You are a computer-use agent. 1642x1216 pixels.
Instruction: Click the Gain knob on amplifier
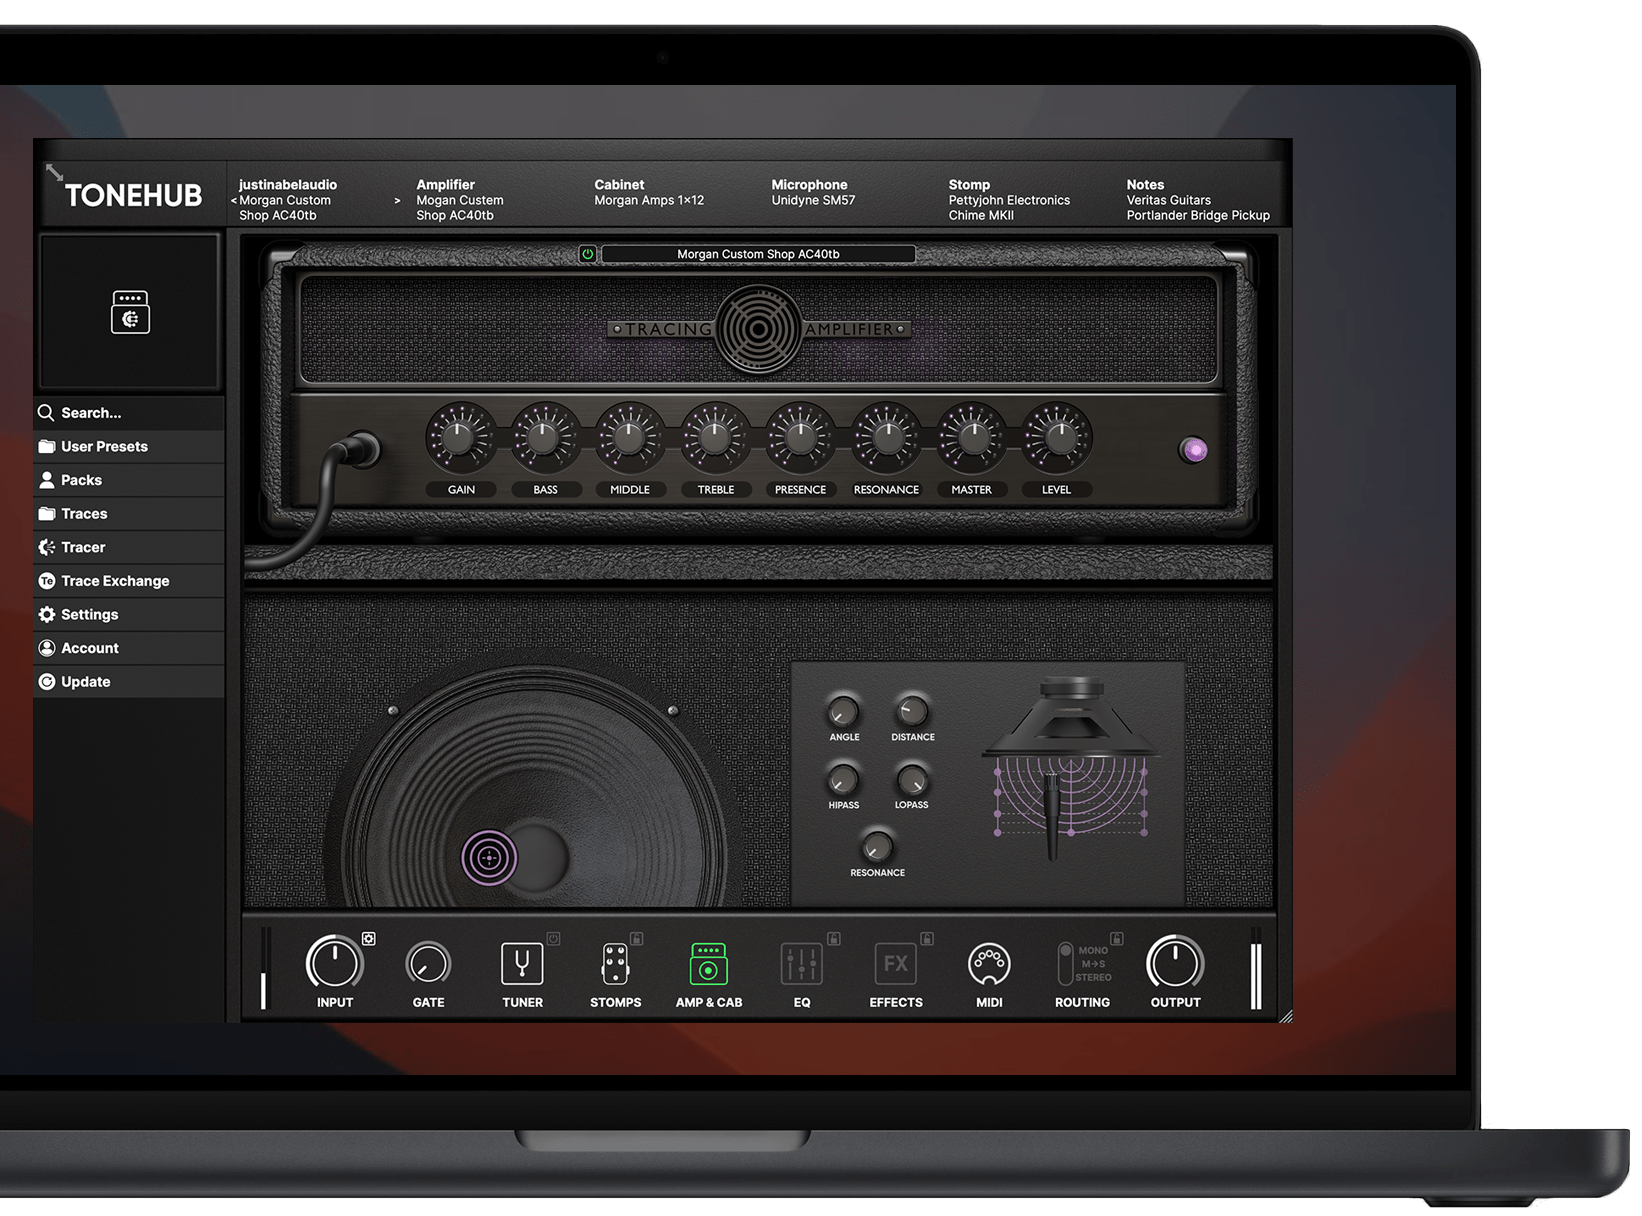[x=460, y=437]
